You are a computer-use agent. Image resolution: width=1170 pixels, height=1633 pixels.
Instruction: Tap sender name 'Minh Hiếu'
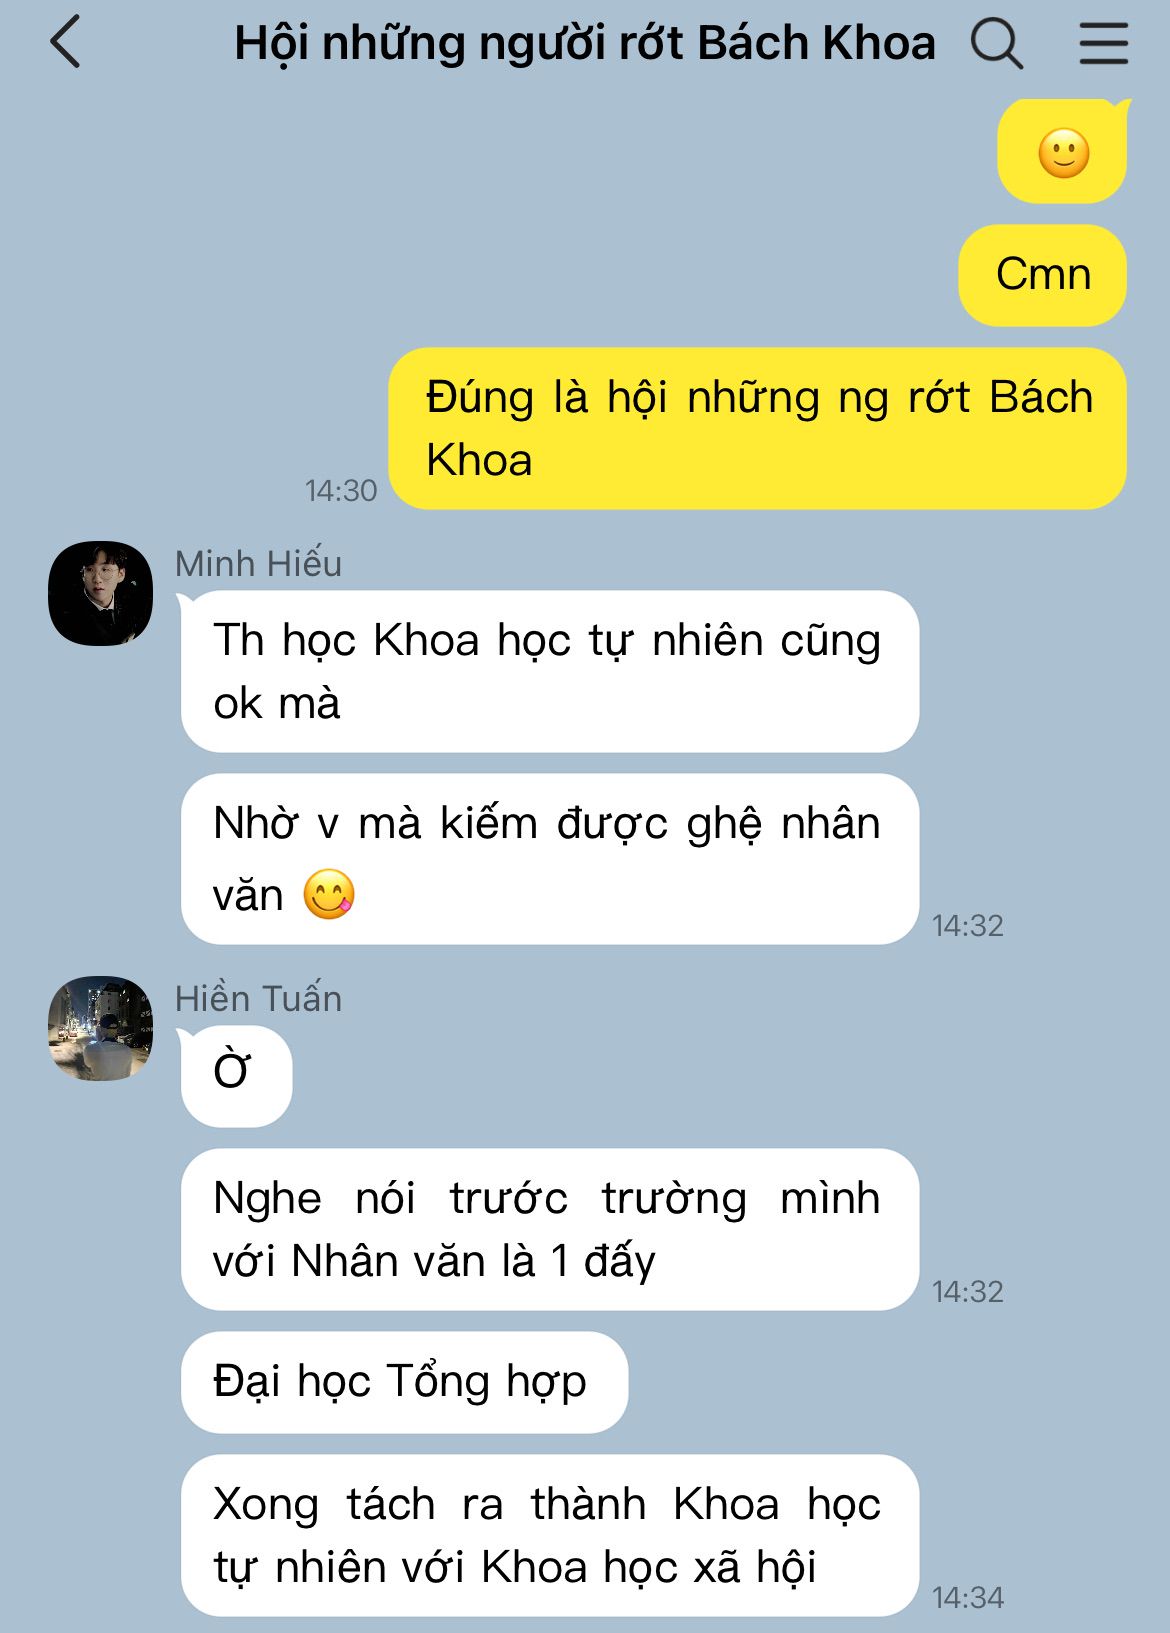point(258,564)
